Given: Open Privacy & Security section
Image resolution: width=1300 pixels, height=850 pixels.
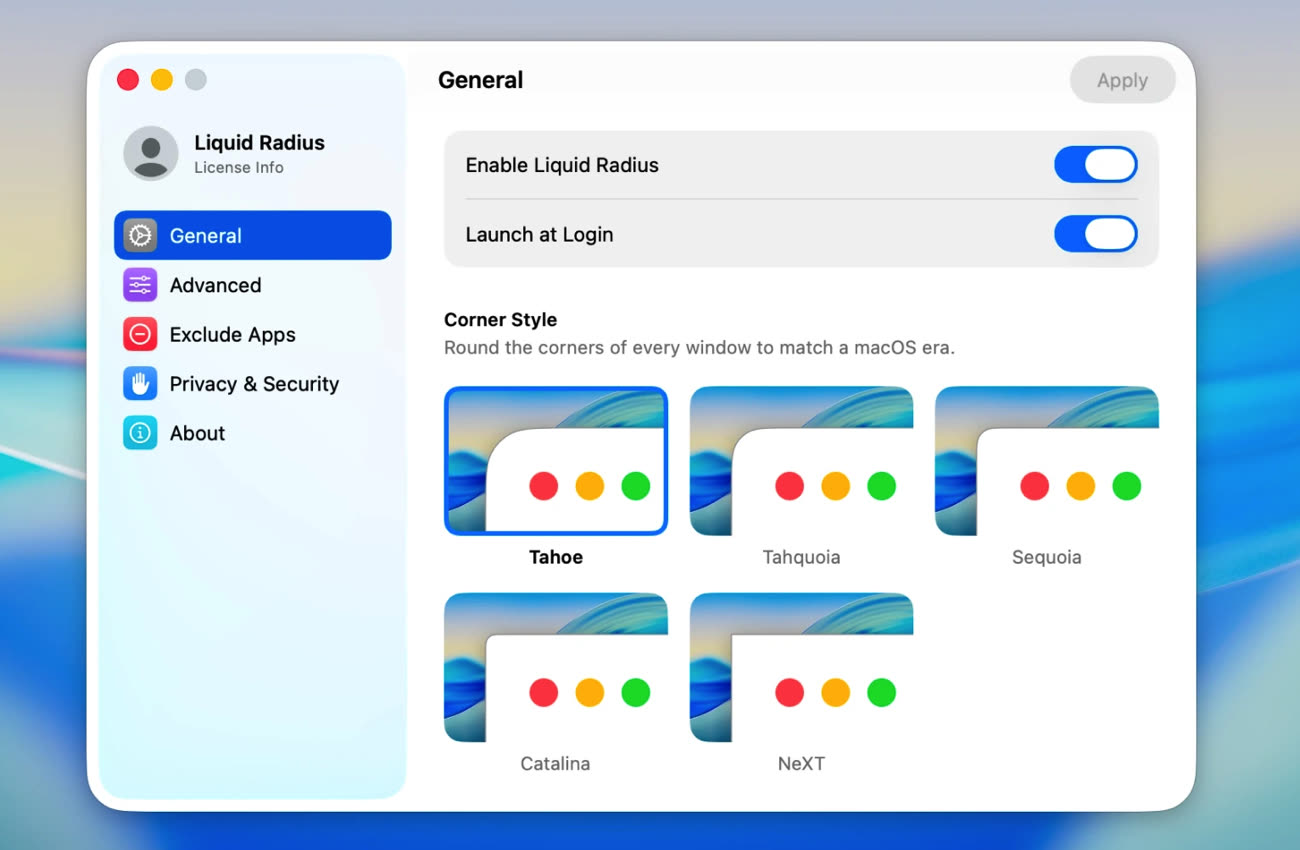Looking at the screenshot, I should click(x=253, y=384).
